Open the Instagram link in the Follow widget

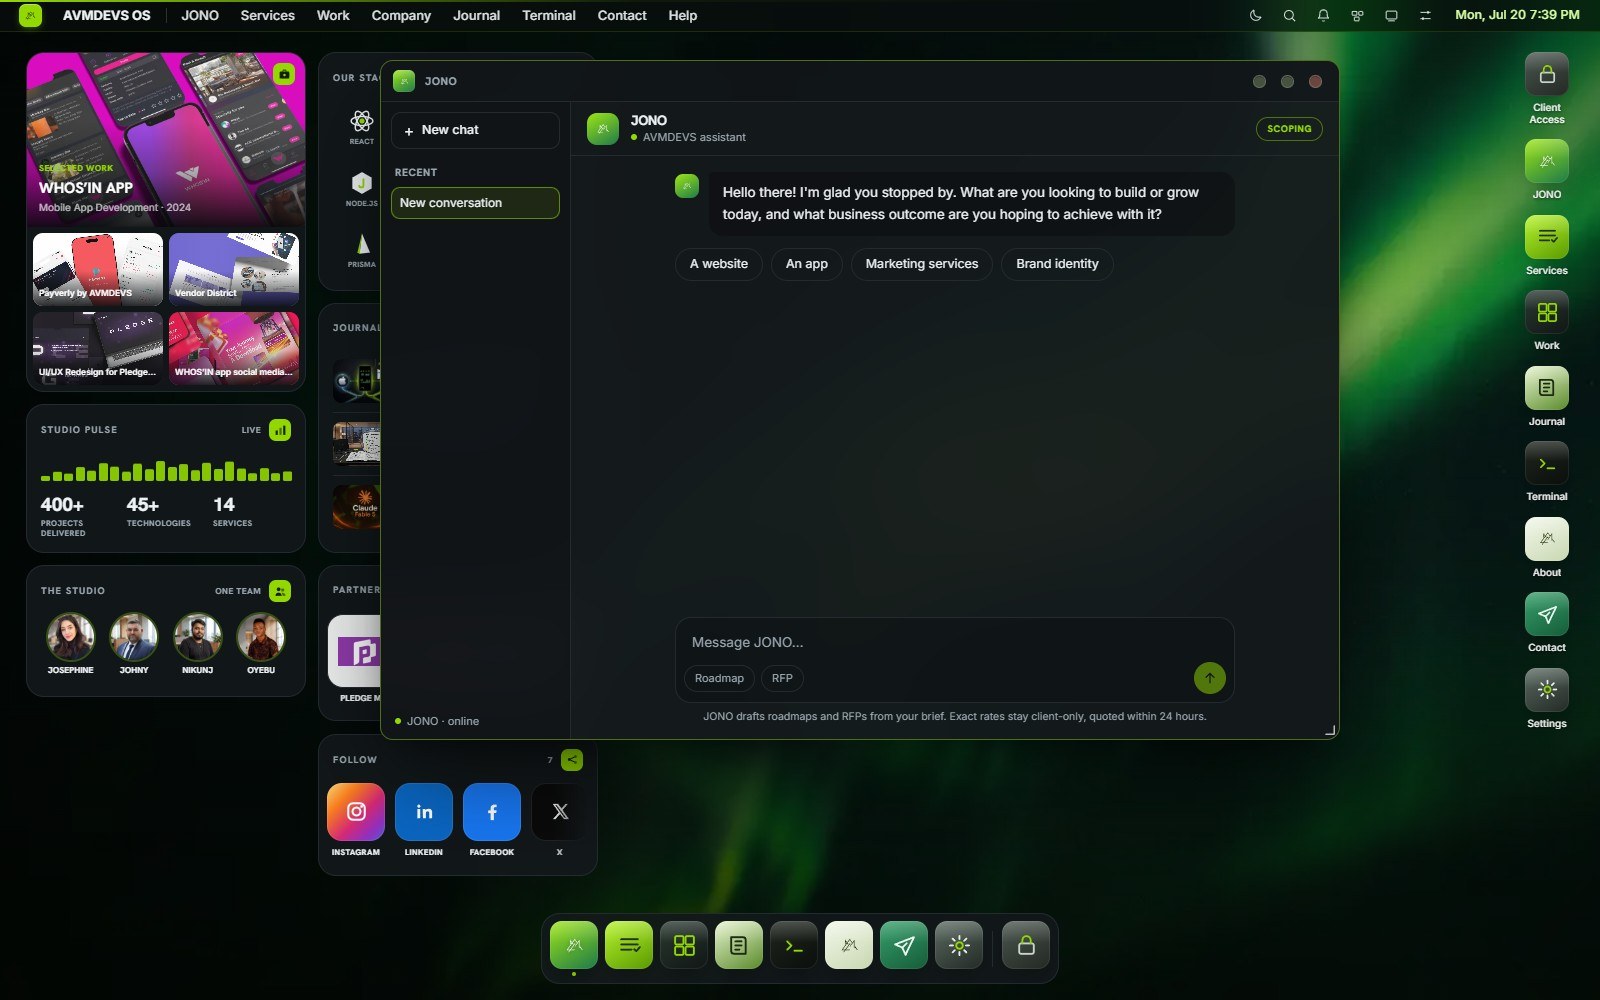click(x=356, y=812)
